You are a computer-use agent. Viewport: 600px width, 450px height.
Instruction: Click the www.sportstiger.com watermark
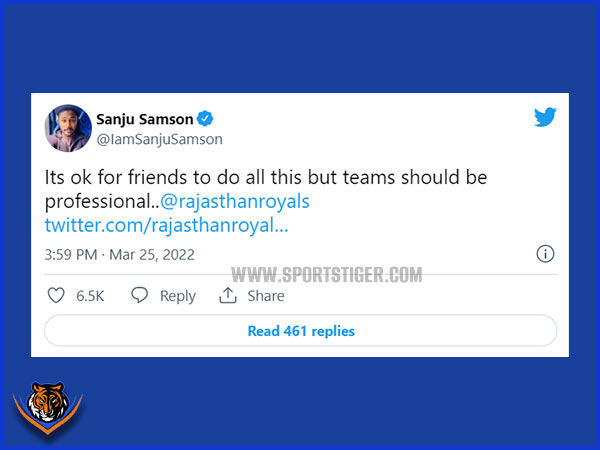[327, 275]
